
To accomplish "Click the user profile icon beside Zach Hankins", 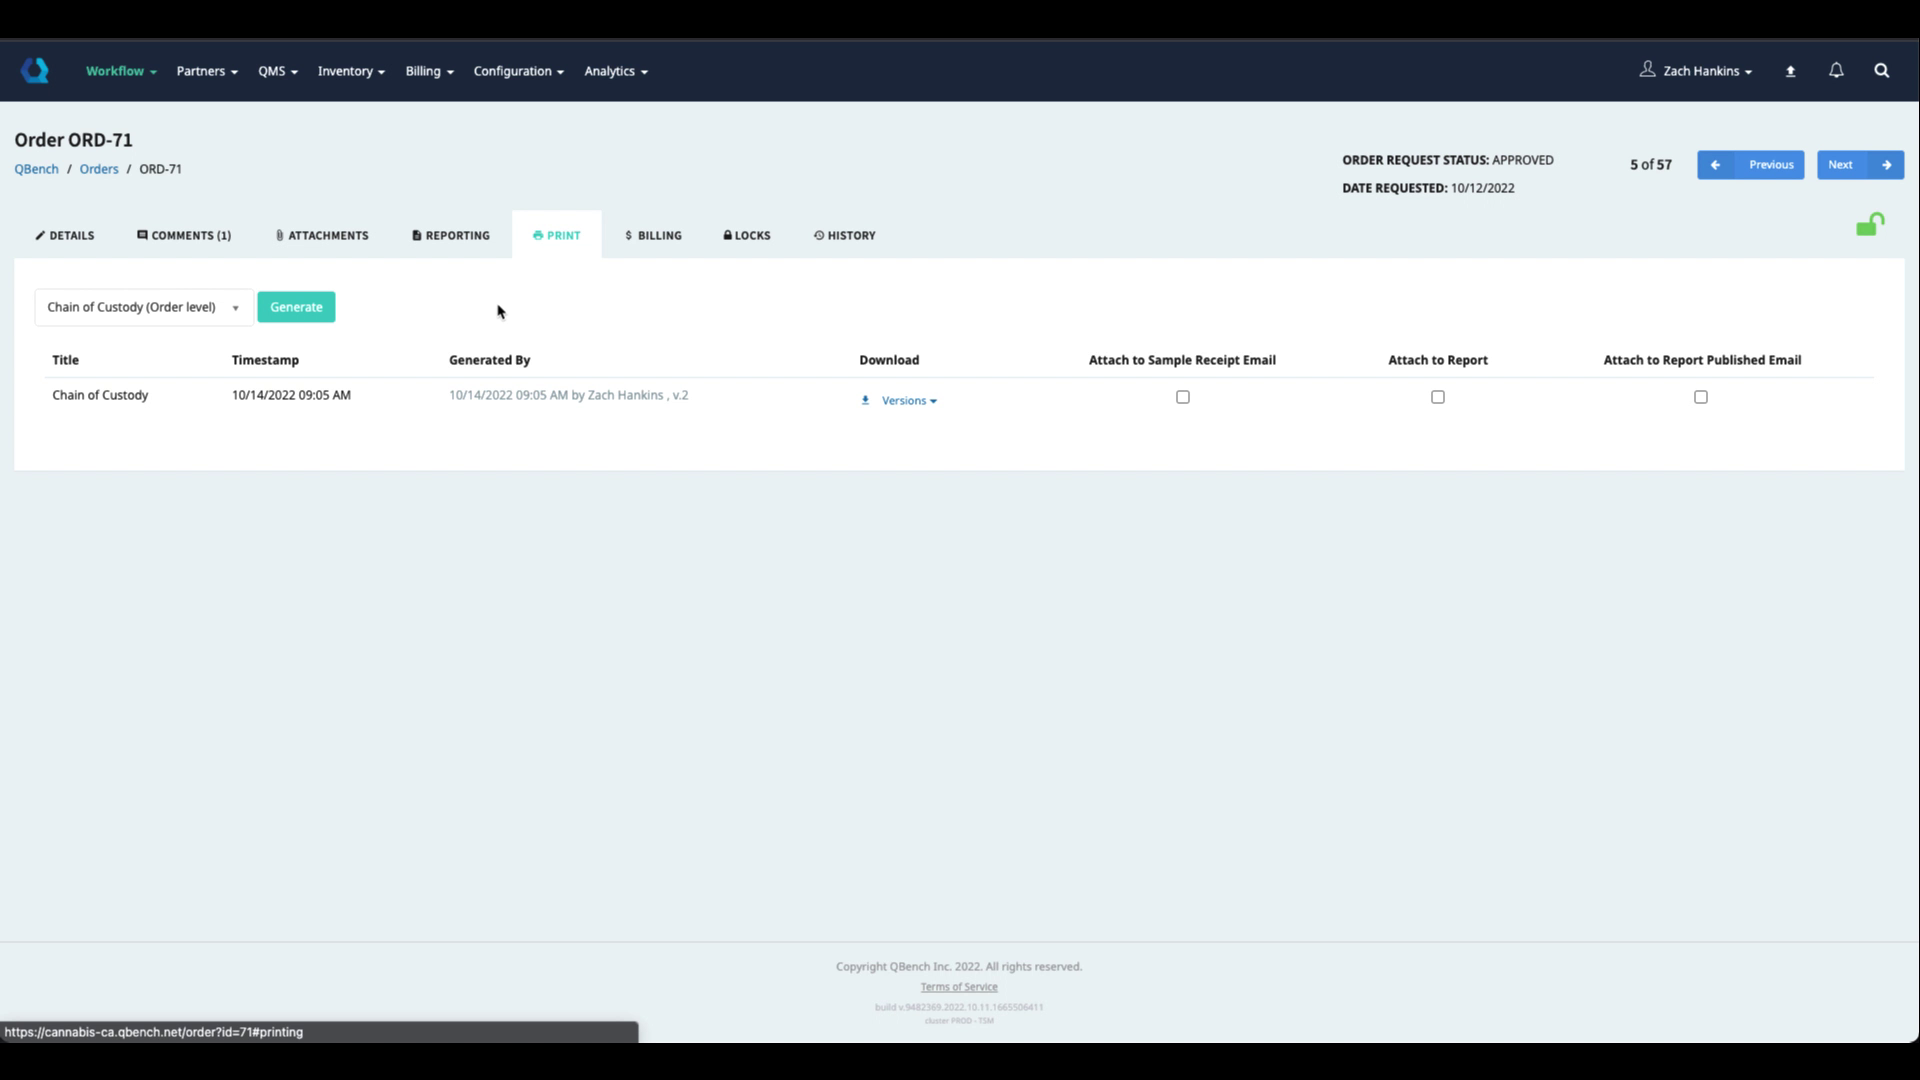I will coord(1647,70).
